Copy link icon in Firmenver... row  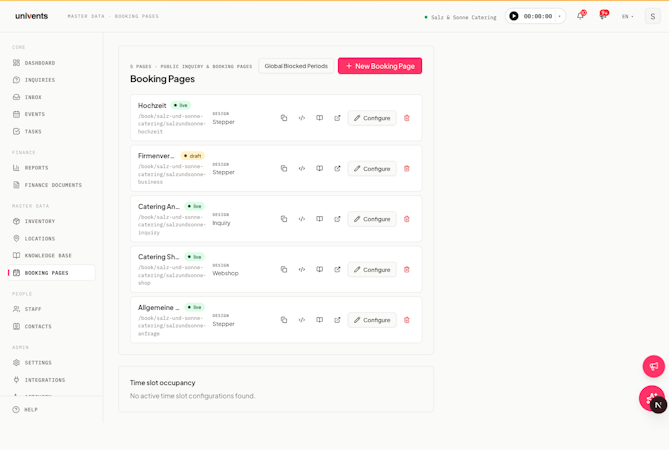coord(284,168)
